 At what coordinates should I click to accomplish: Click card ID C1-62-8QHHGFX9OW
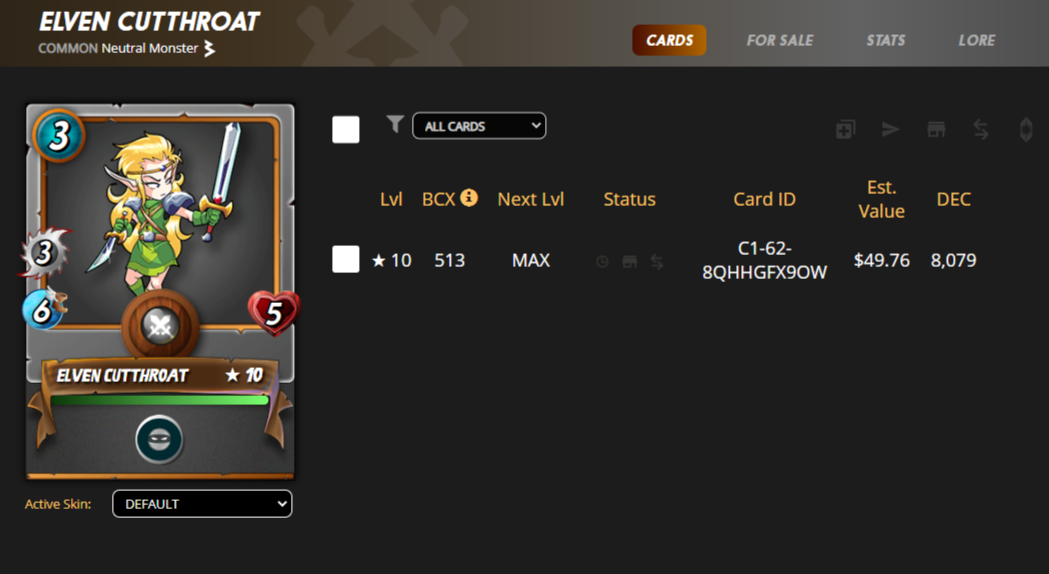[764, 260]
